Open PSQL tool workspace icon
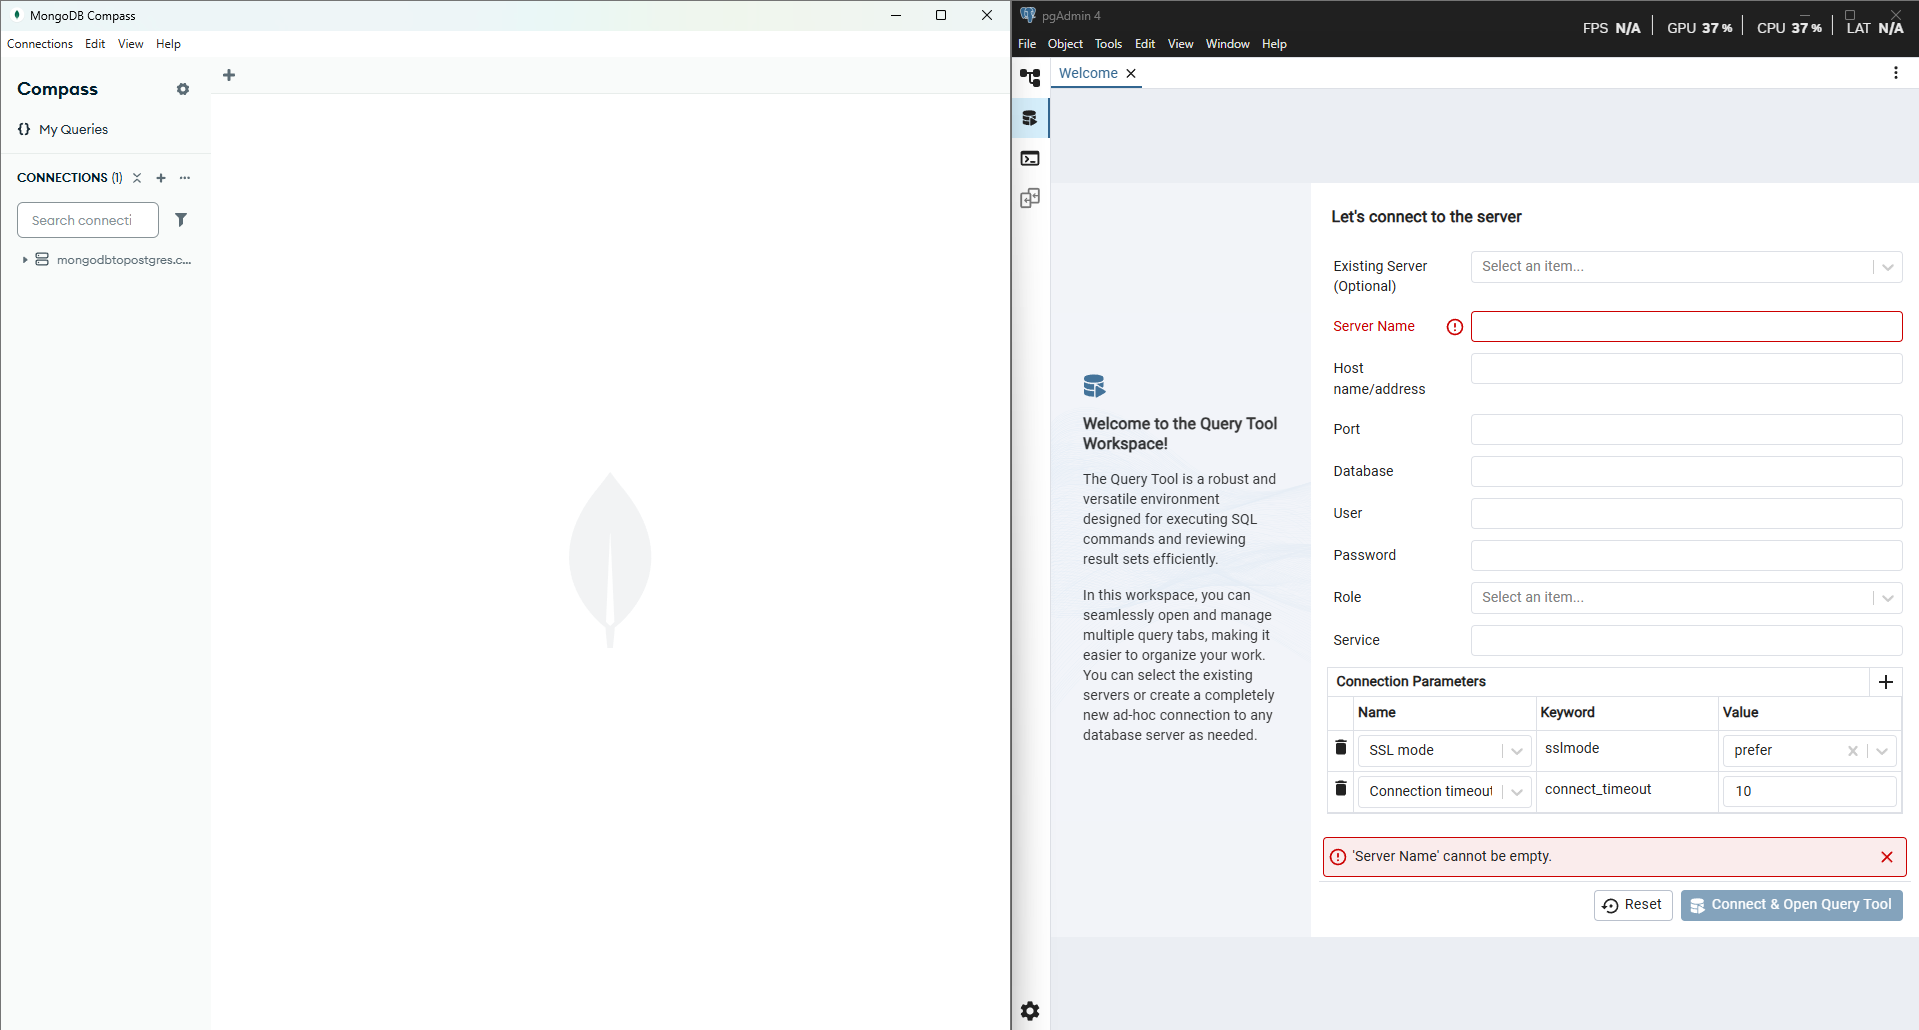The image size is (1919, 1030). pos(1030,158)
